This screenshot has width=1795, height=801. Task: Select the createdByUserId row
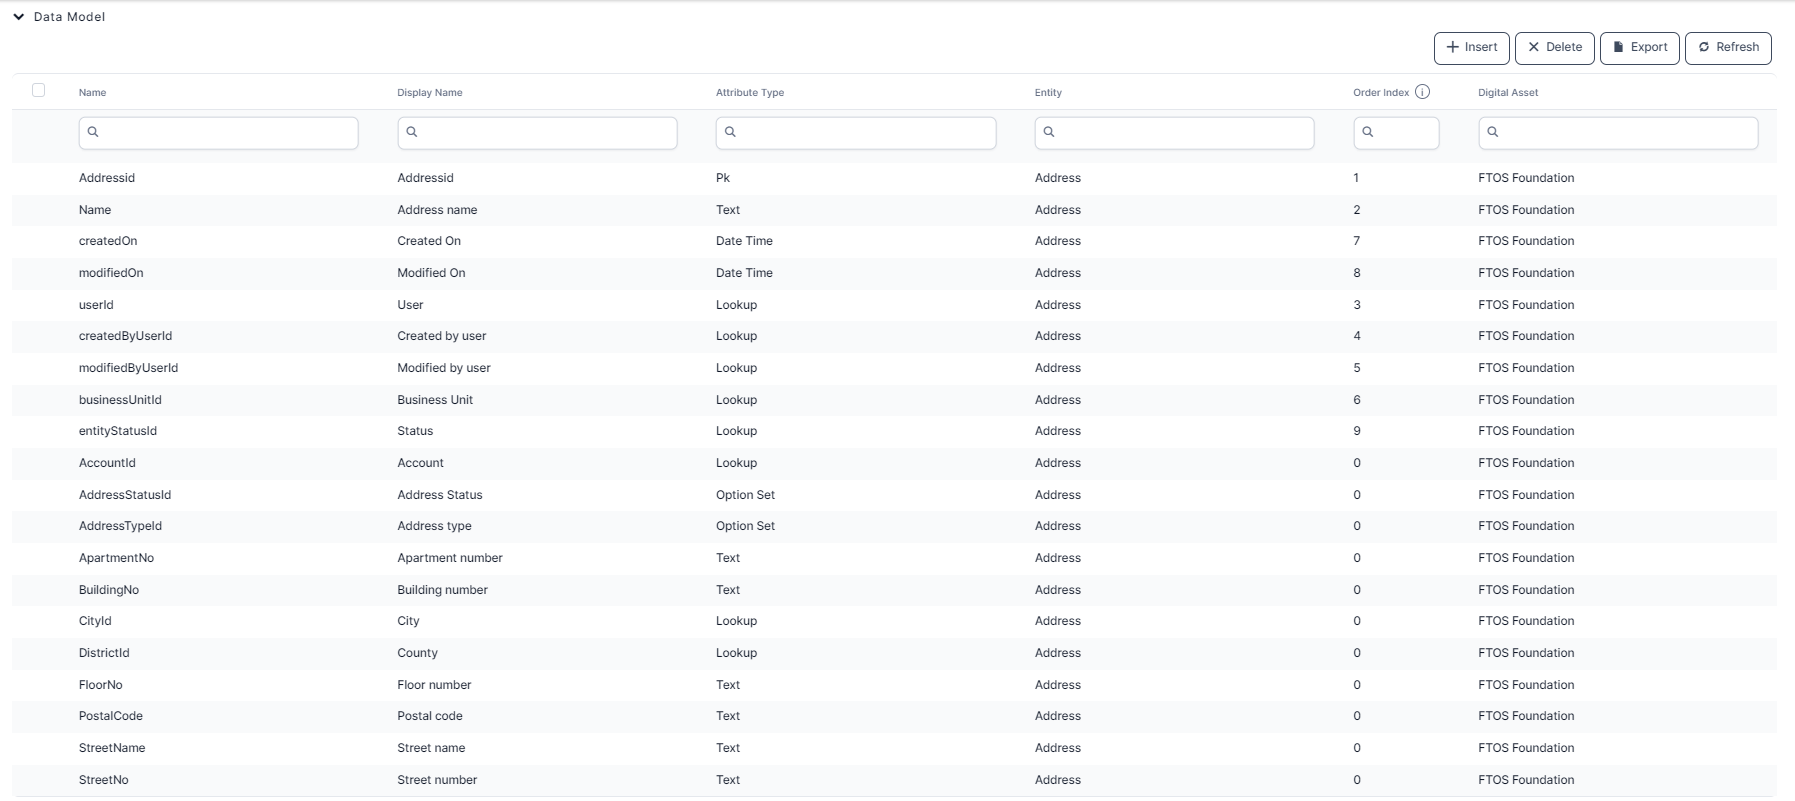[125, 336]
